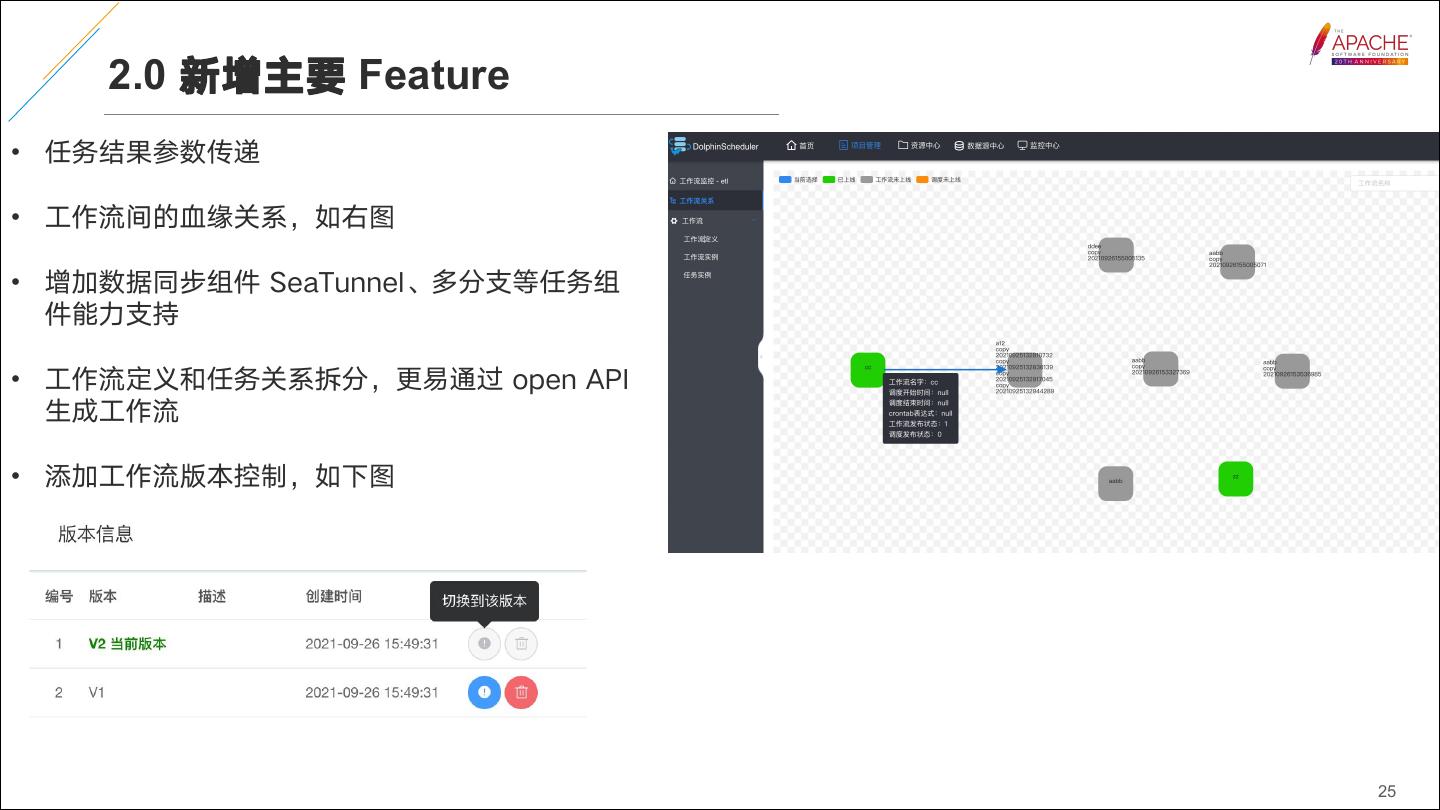Click the Apache Software Foundation logo

pos(1360,45)
